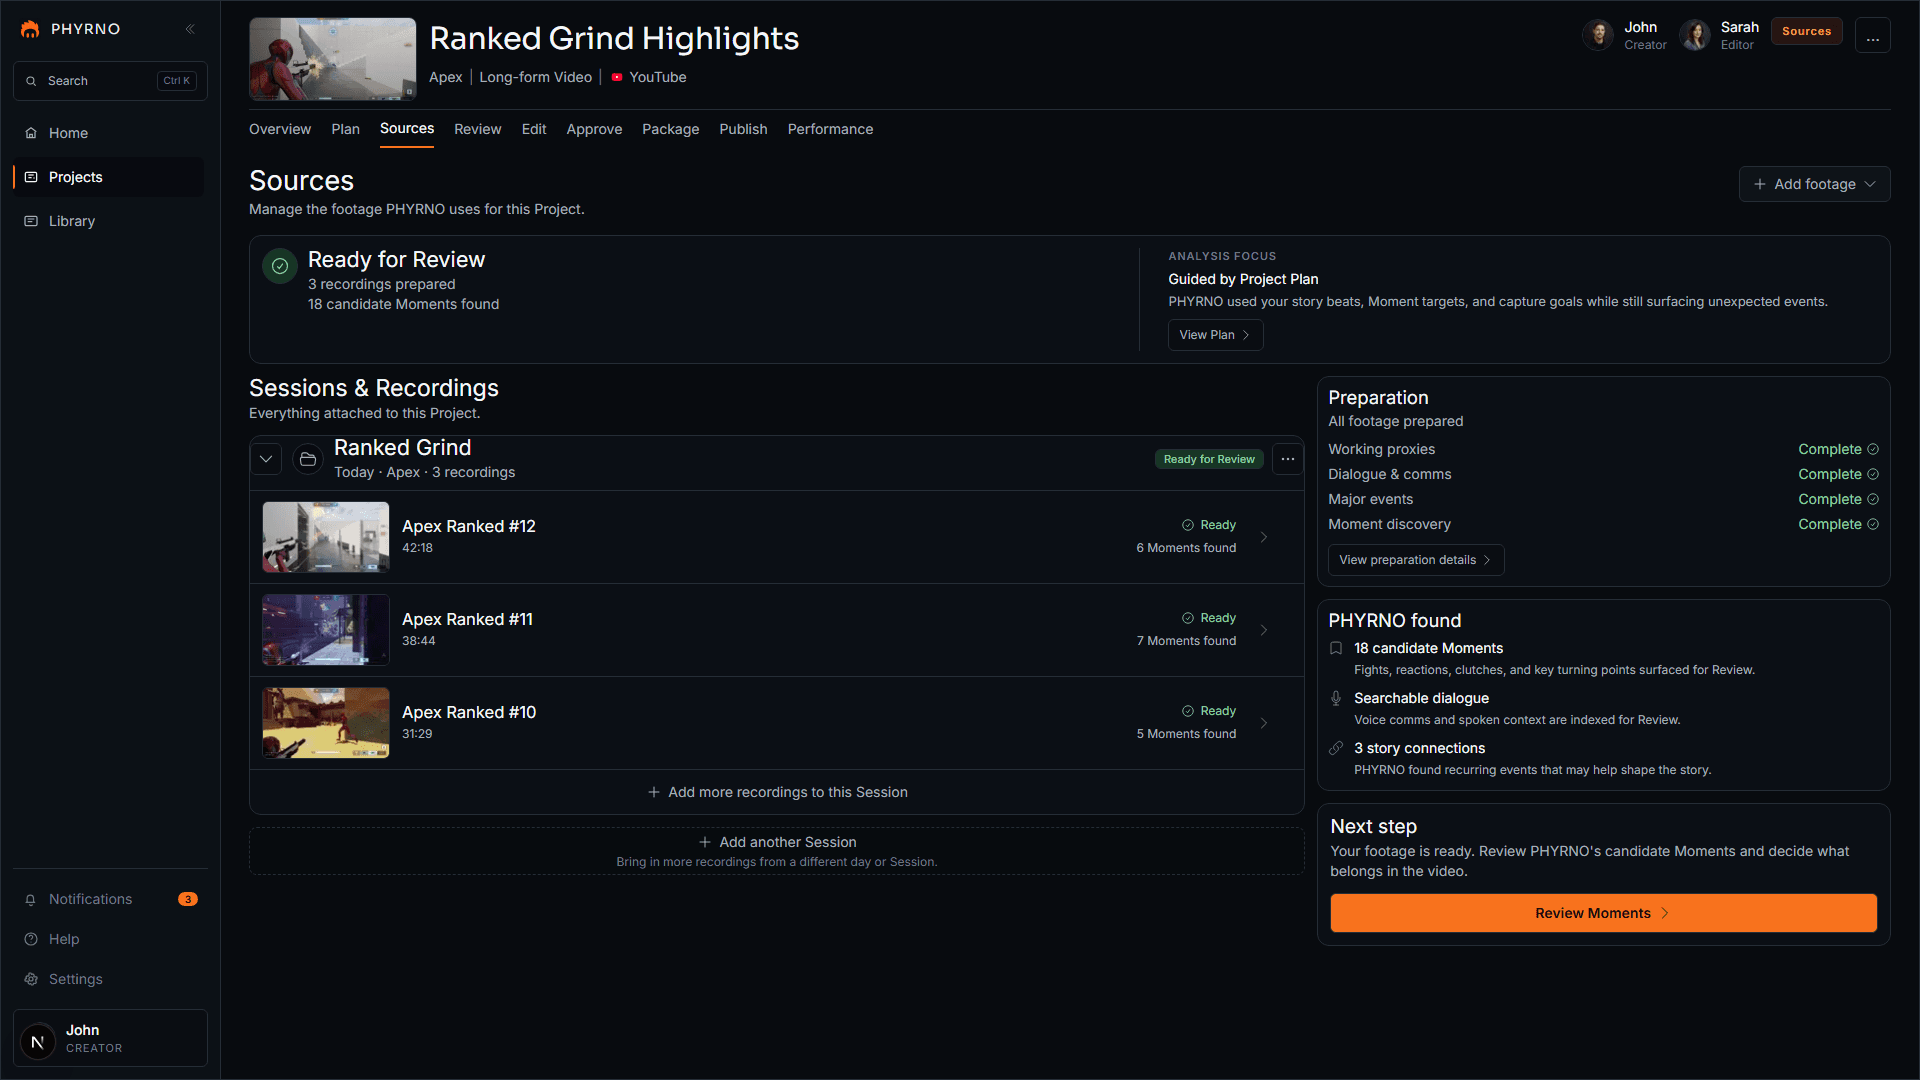The height and width of the screenshot is (1080, 1920).
Task: Click "6 Moments found" text
Action: click(1186, 548)
